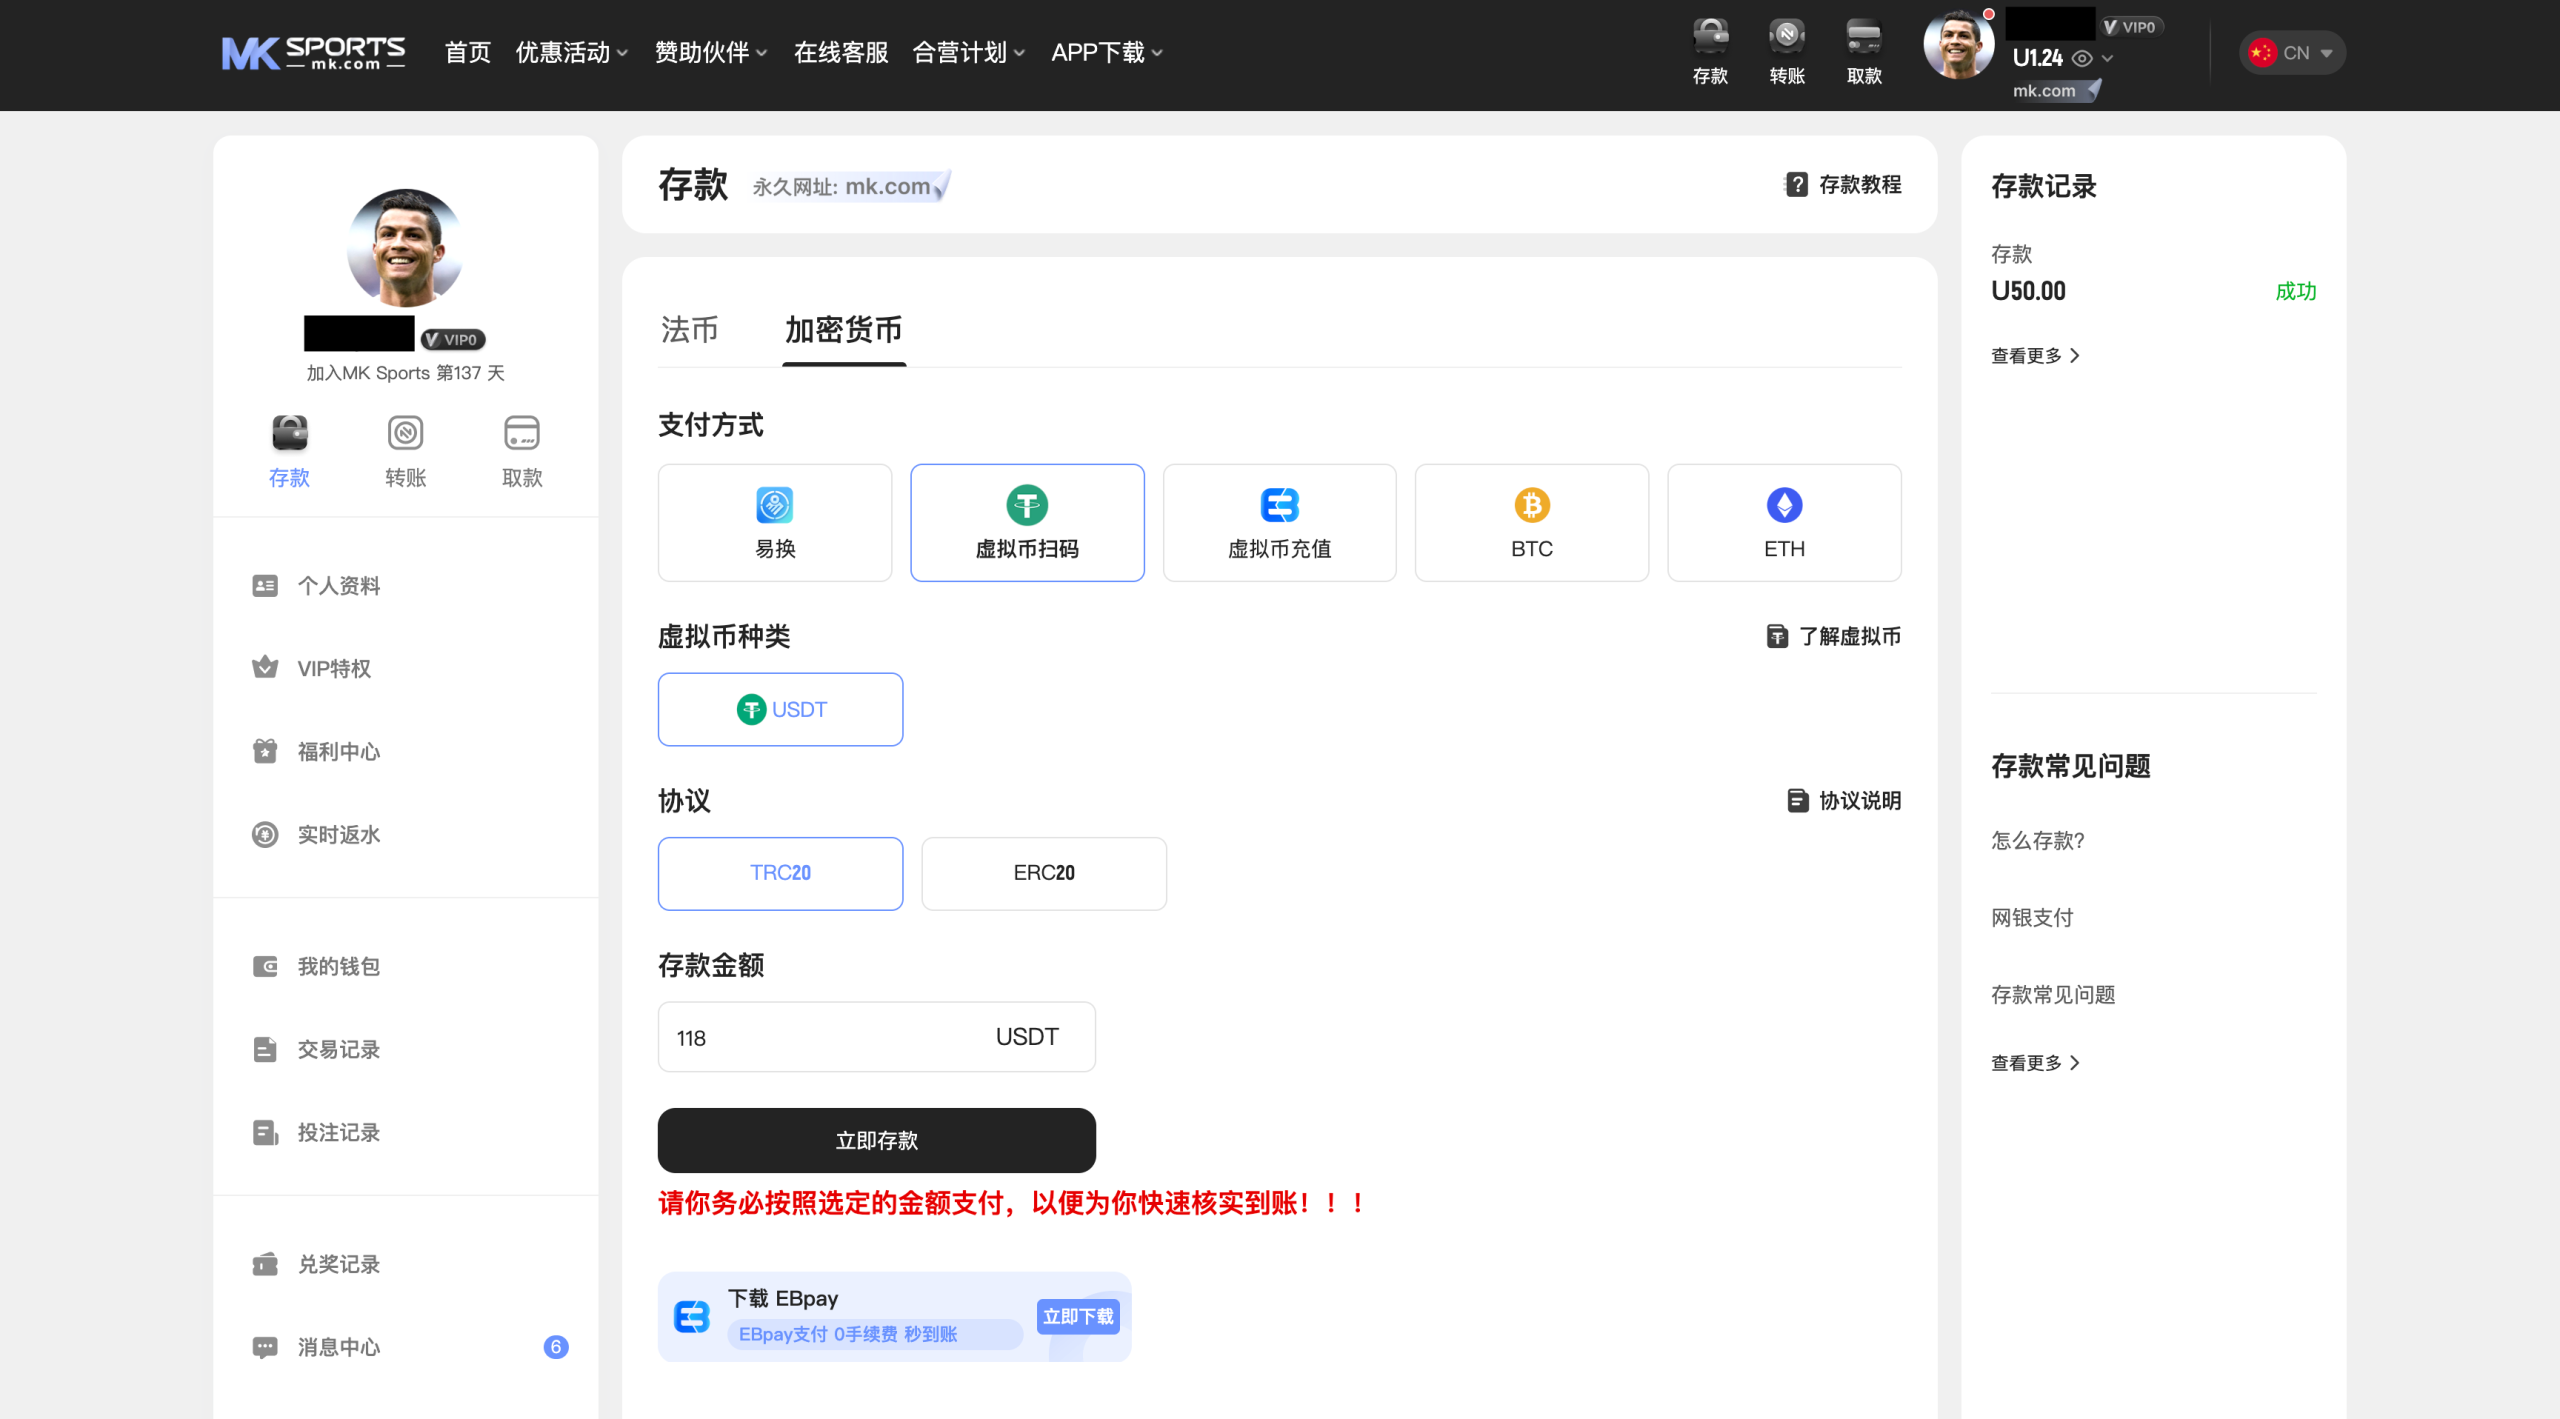Choose the 易换 payment option
The image size is (2560, 1419).
click(774, 522)
